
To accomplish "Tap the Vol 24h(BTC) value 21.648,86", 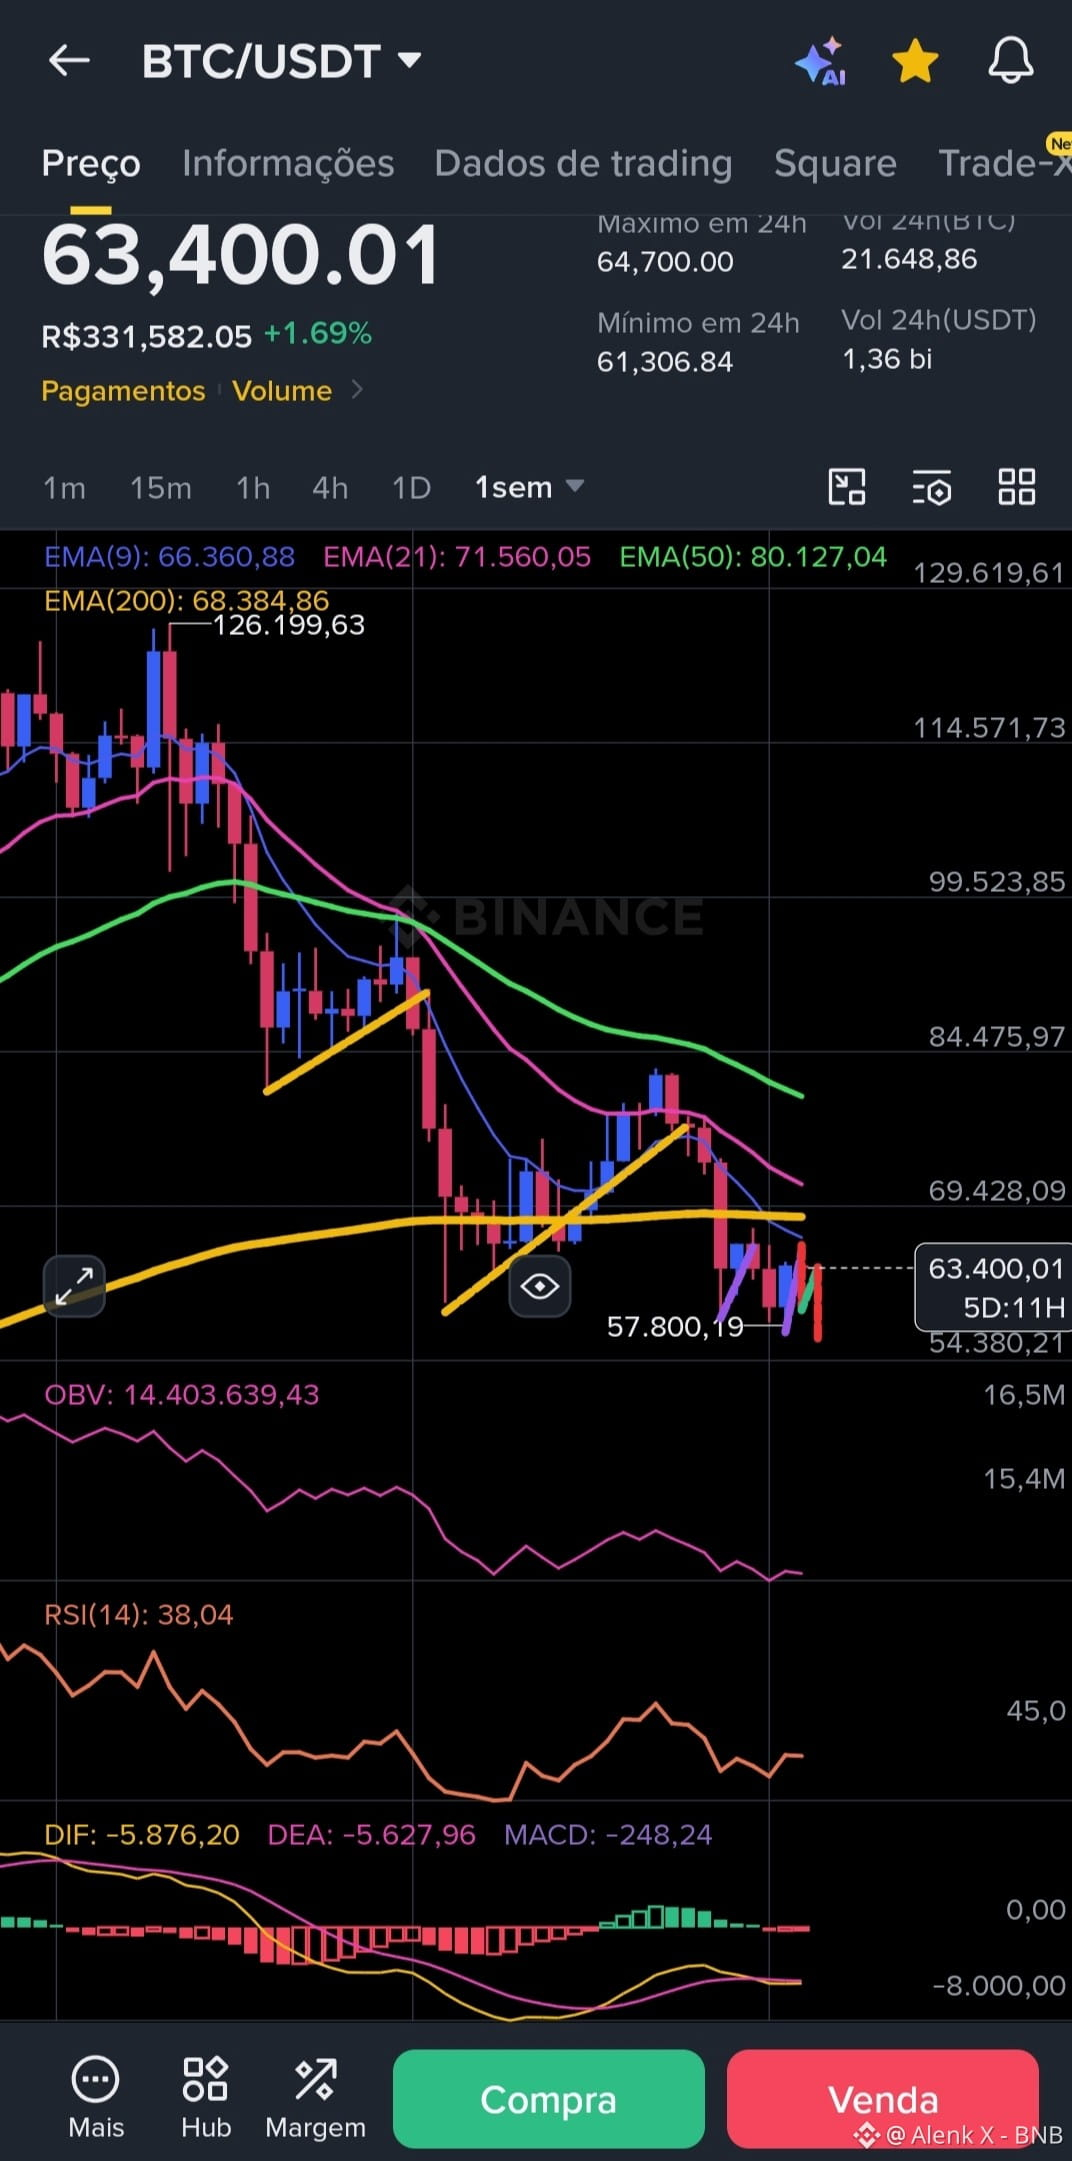I will coord(909,259).
